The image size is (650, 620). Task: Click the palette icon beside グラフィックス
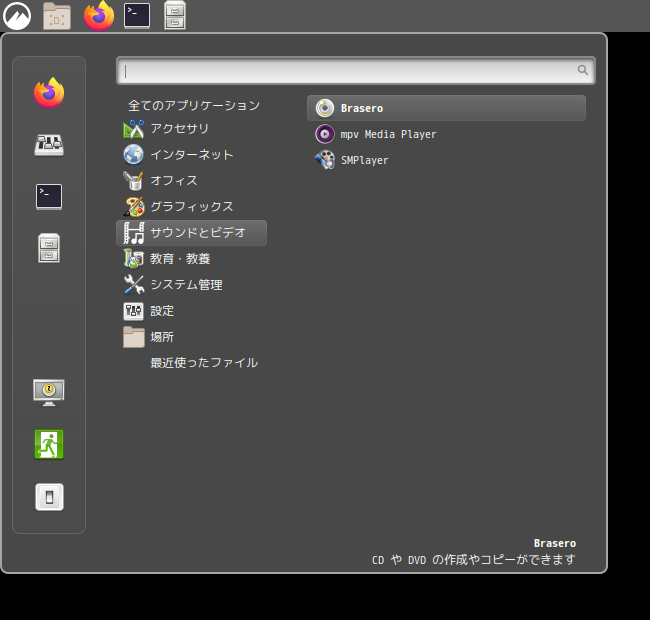click(133, 207)
